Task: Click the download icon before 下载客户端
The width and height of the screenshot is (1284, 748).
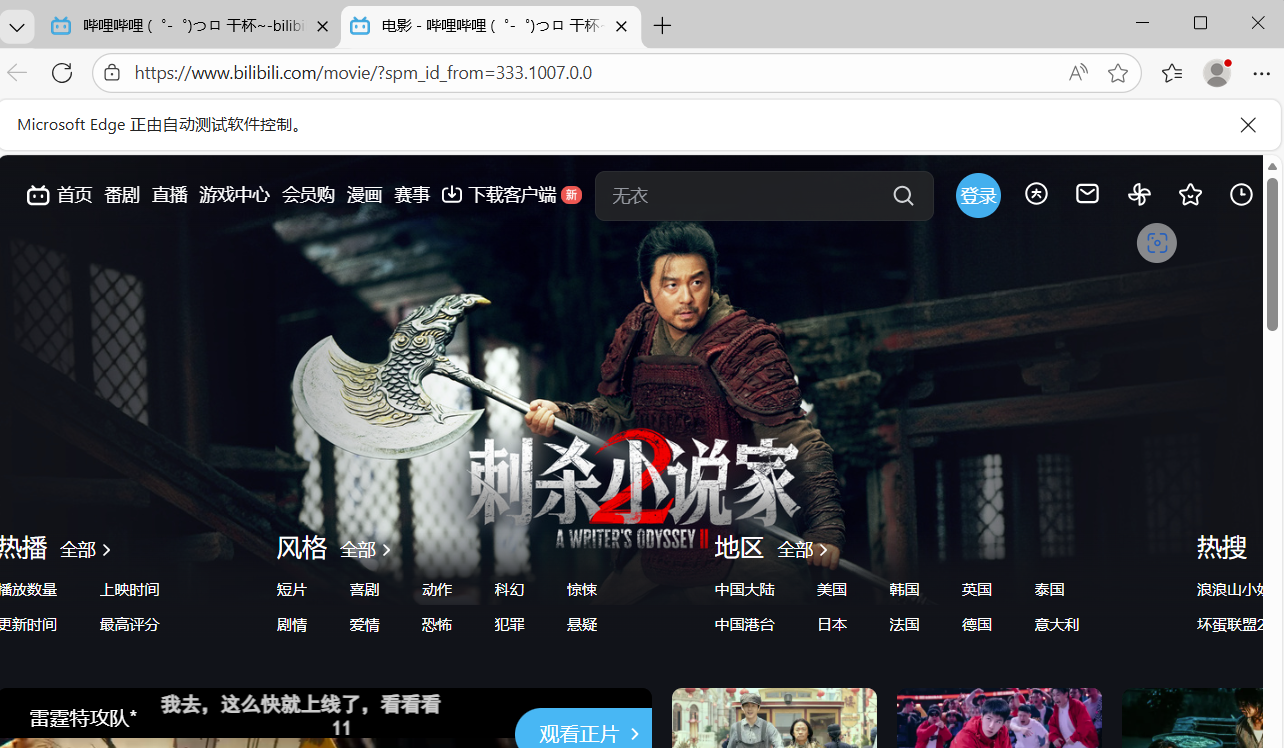Action: [x=452, y=194]
